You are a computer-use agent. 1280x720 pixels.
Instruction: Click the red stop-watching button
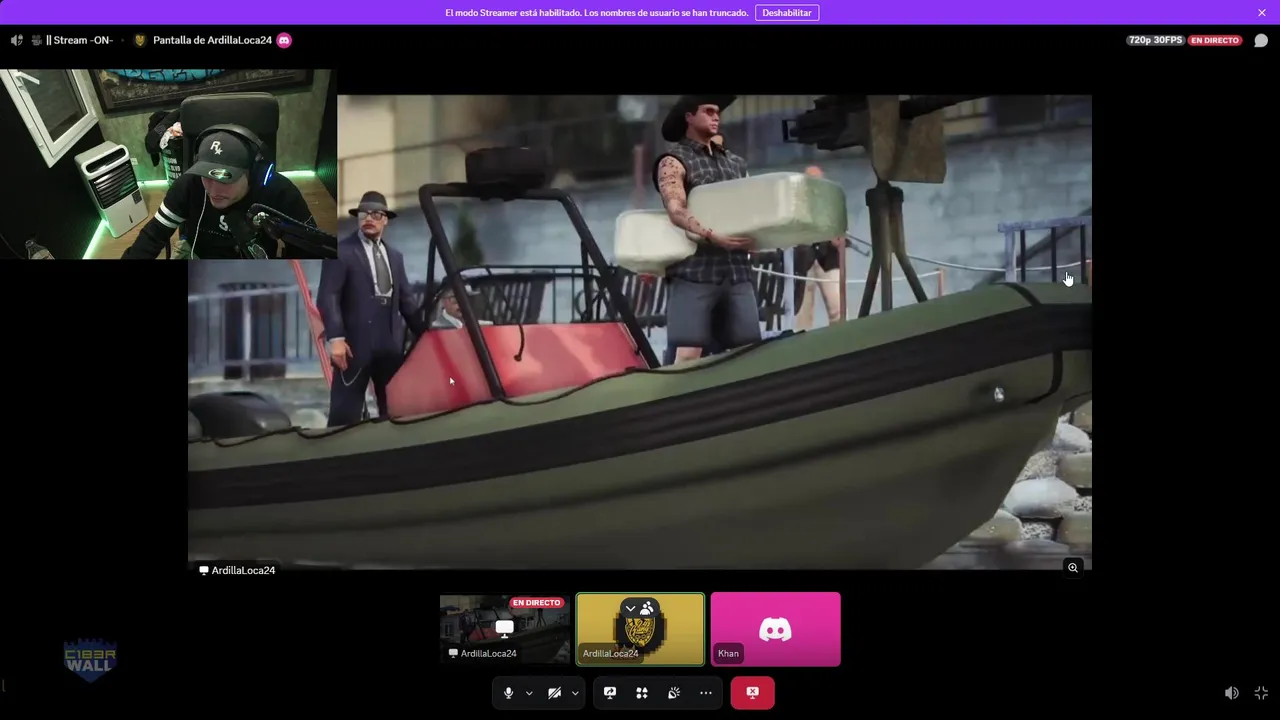point(752,693)
